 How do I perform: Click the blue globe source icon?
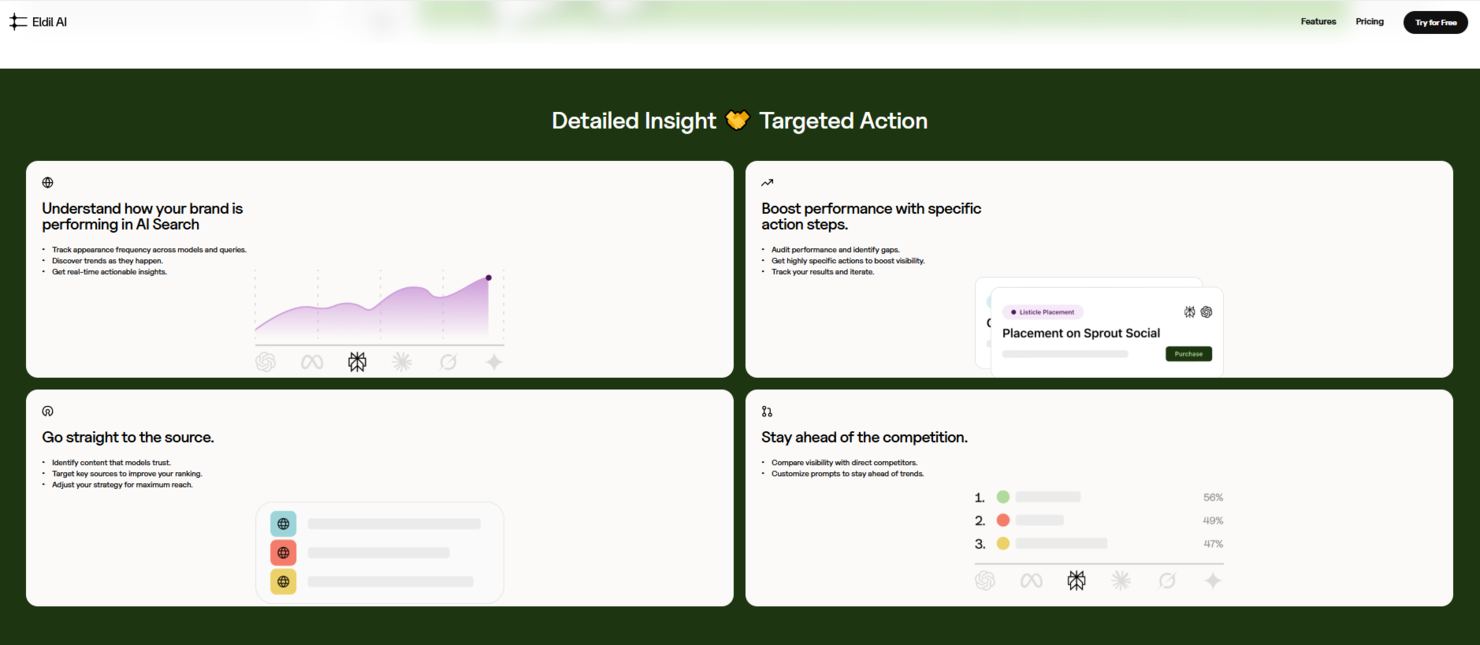coord(283,523)
